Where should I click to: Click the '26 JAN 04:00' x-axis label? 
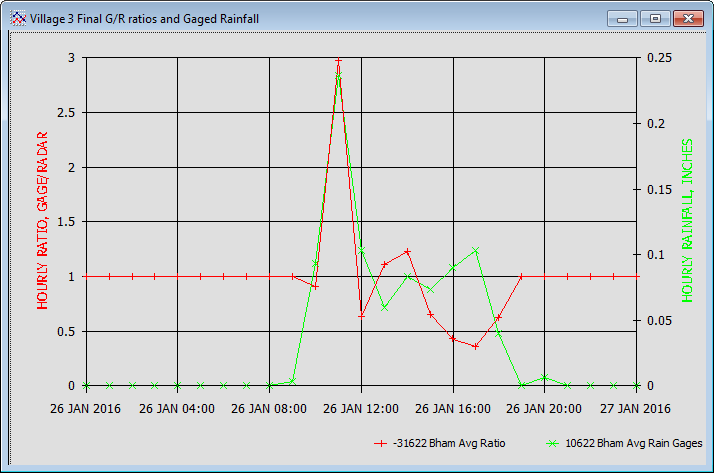[177, 408]
